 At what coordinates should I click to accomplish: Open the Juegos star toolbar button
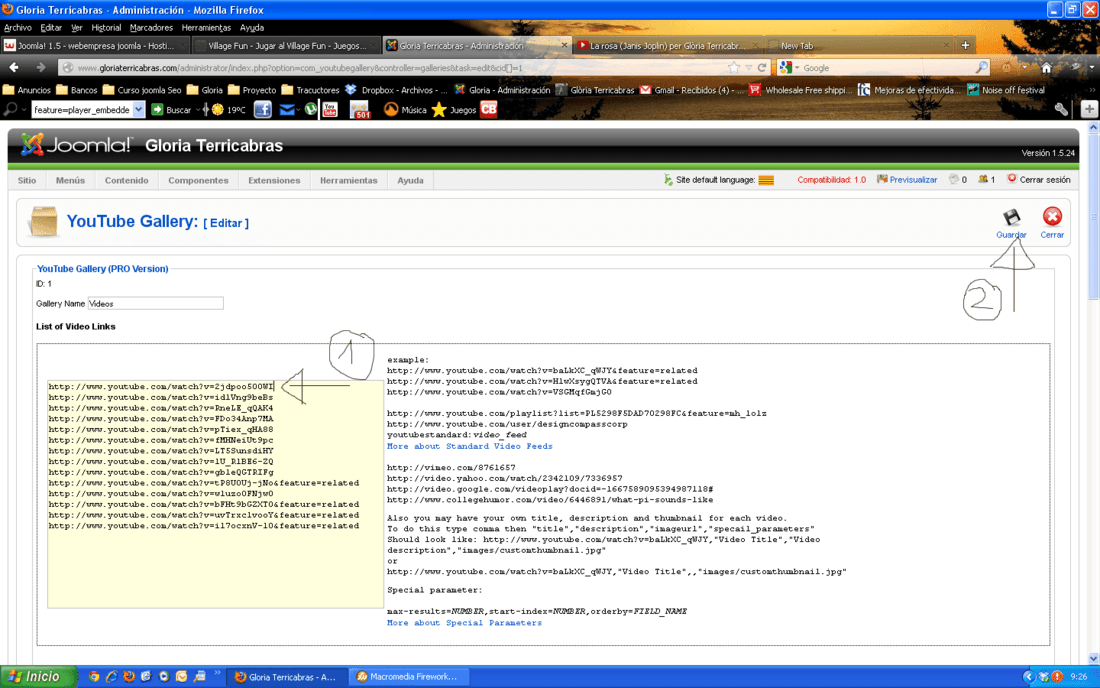click(454, 109)
